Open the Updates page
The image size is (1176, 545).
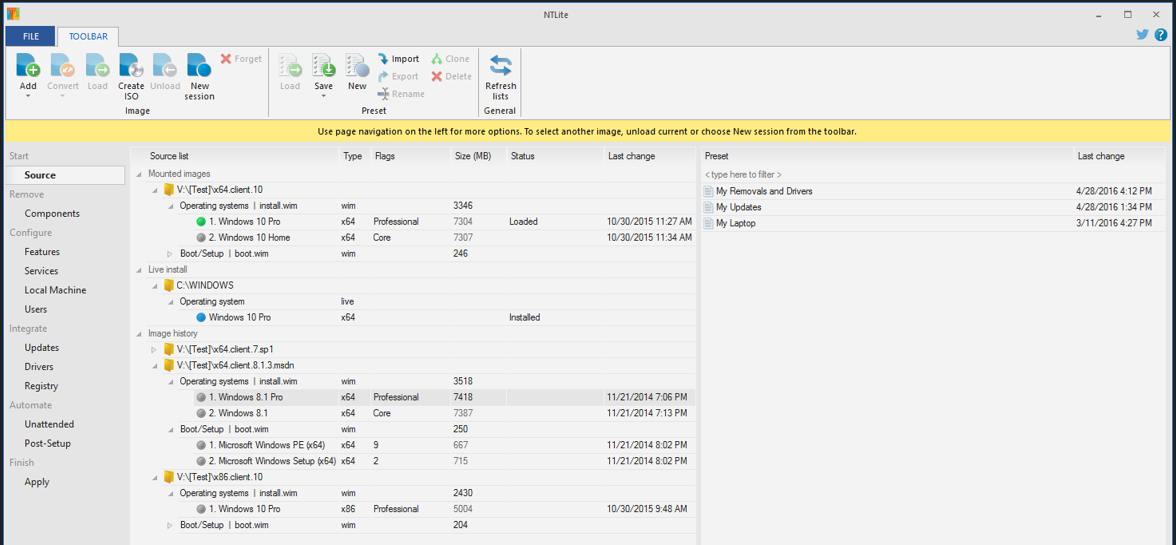[x=42, y=348]
